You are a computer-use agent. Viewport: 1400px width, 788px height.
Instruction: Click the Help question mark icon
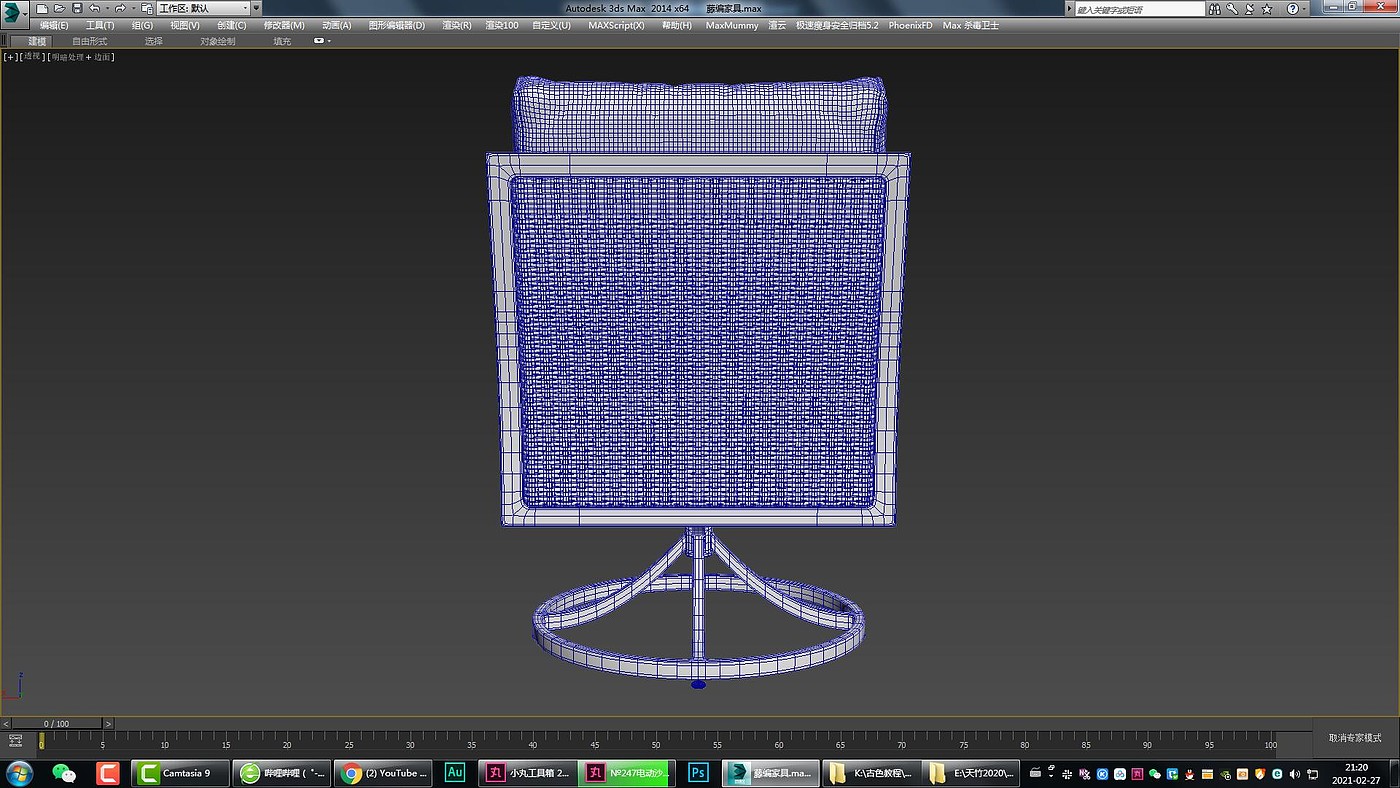[x=1292, y=8]
